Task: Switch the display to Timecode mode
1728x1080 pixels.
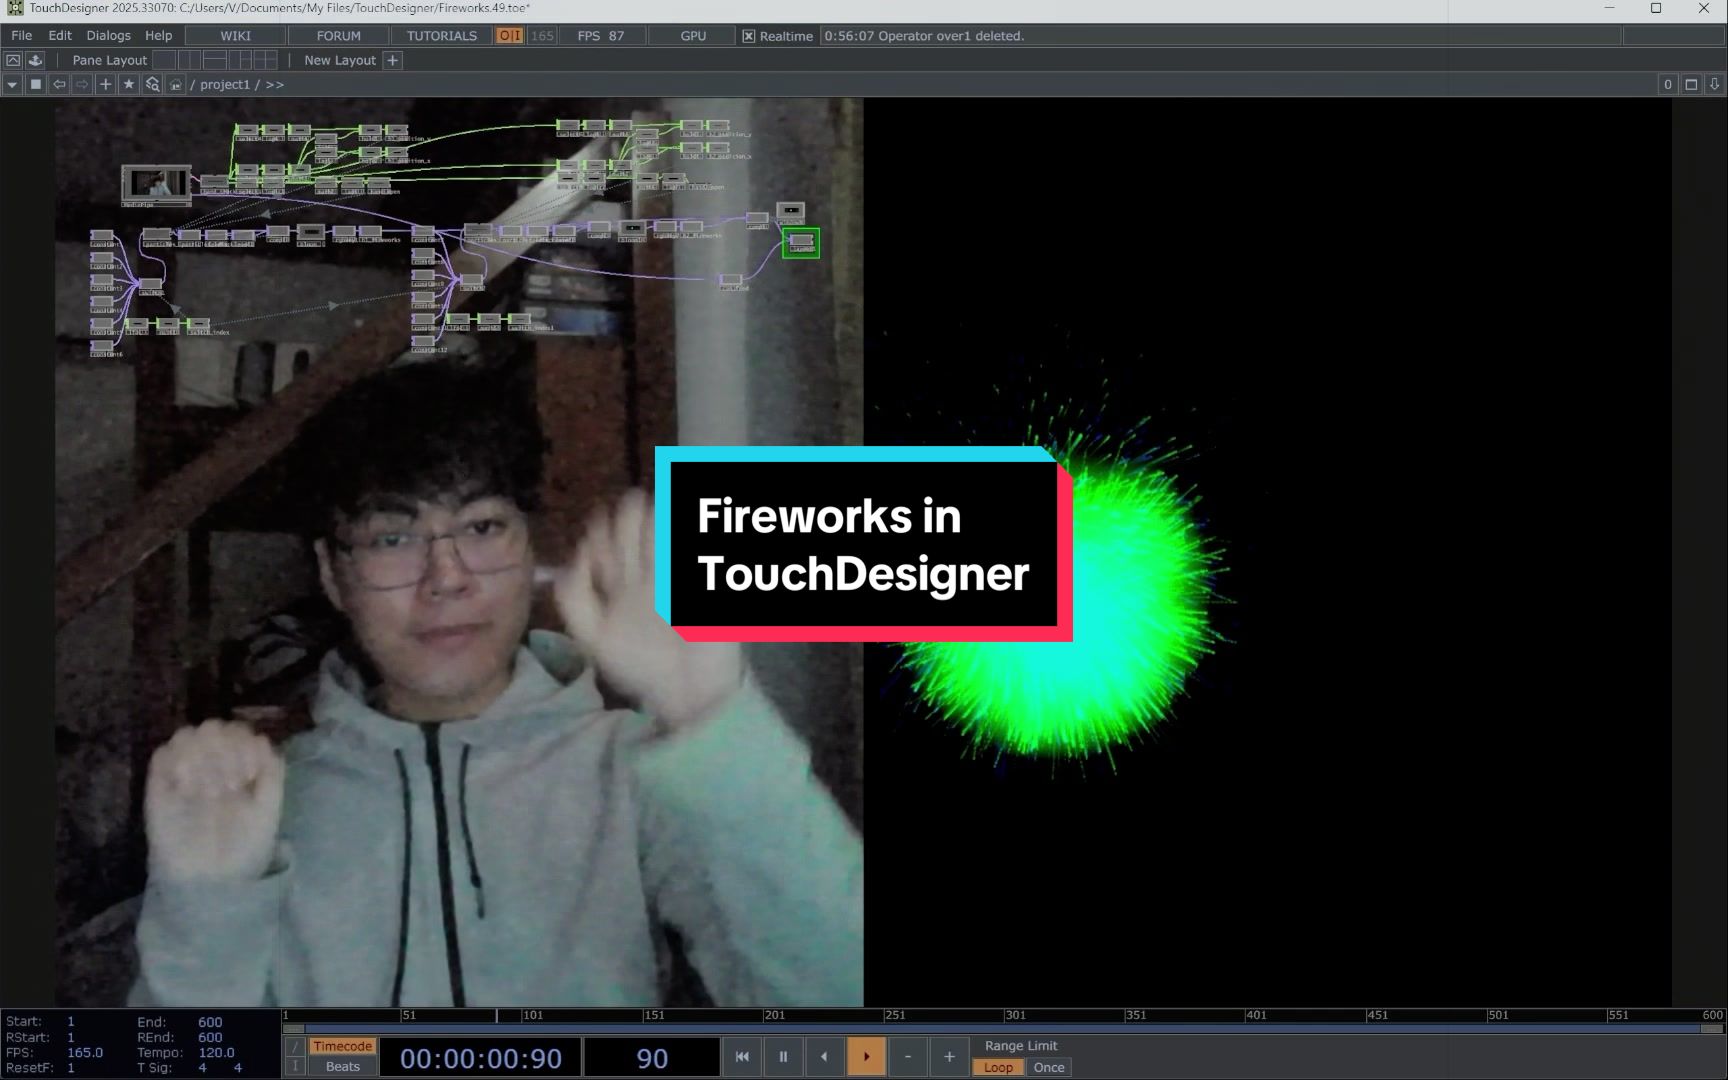Action: pos(342,1046)
